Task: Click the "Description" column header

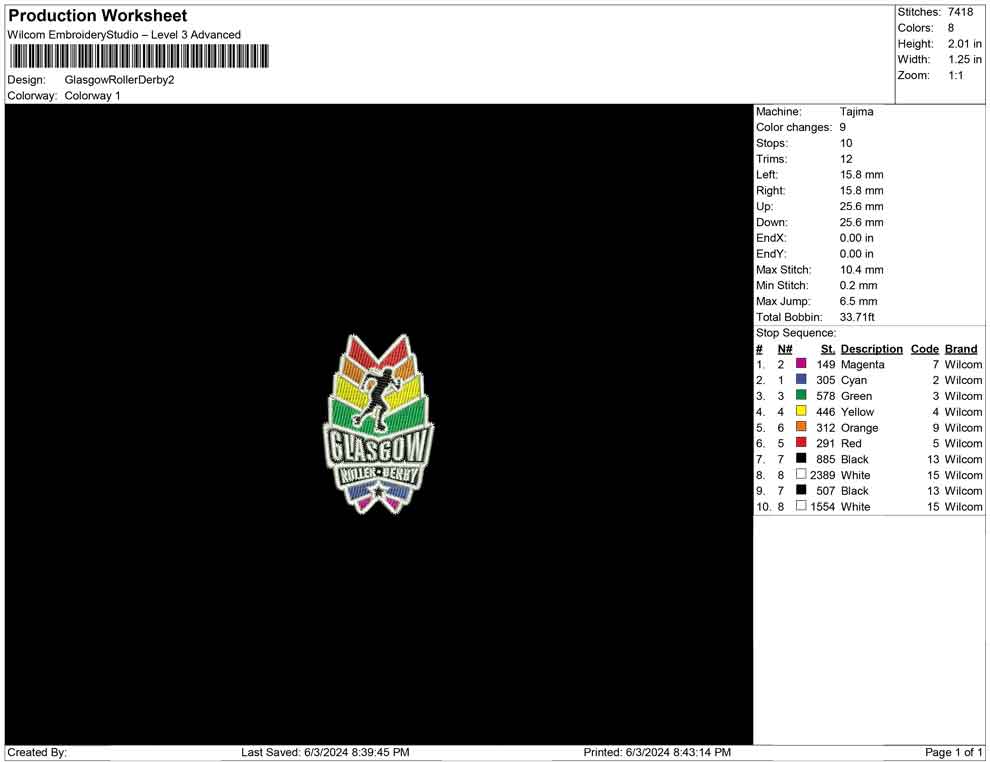Action: 872,349
